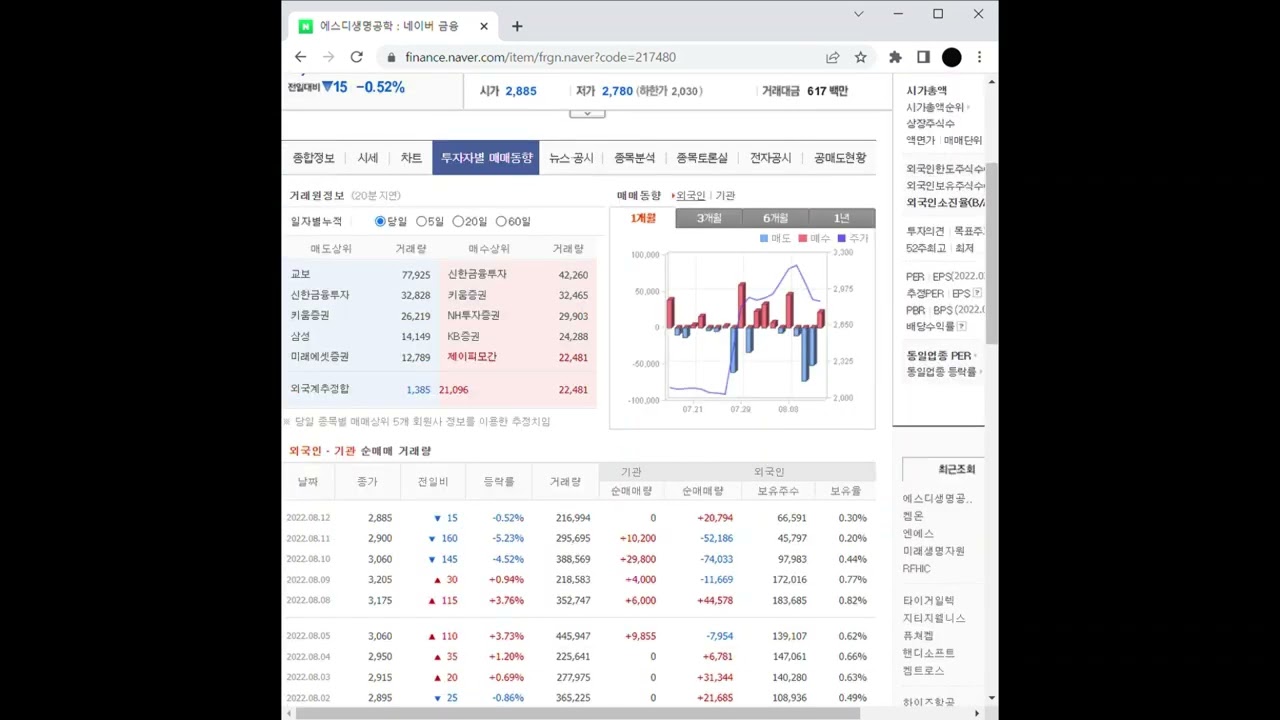Image resolution: width=1280 pixels, height=720 pixels.
Task: Select the 당일 radio button
Action: 380,221
